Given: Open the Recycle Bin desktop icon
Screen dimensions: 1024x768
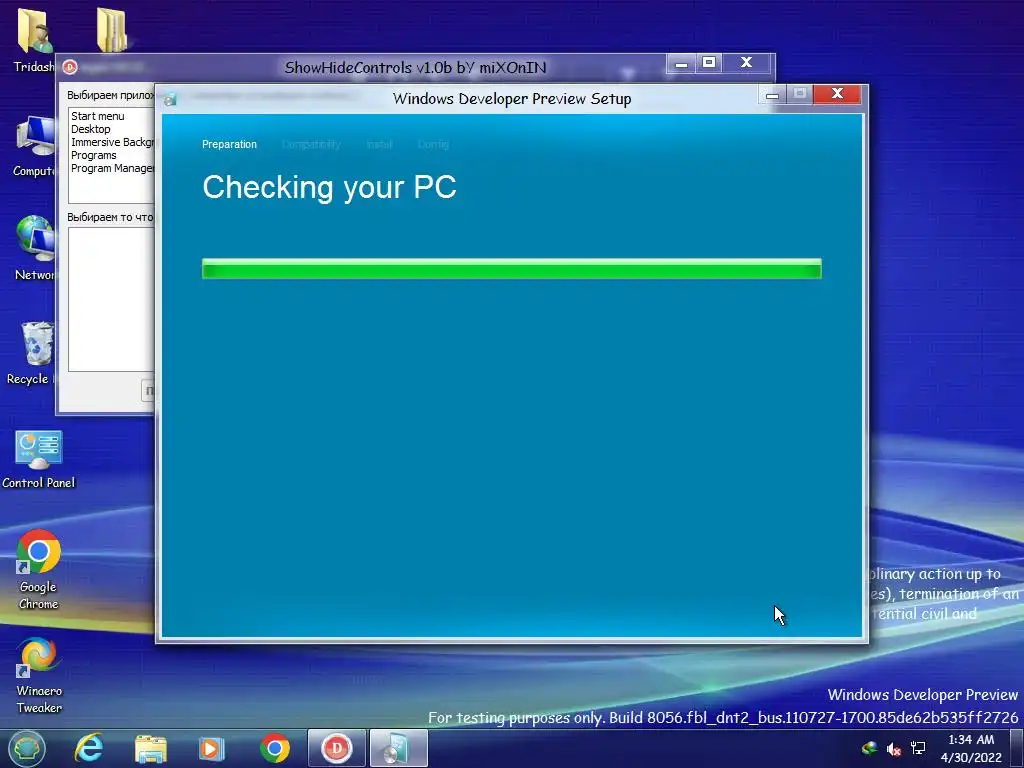Looking at the screenshot, I should pyautogui.click(x=33, y=351).
